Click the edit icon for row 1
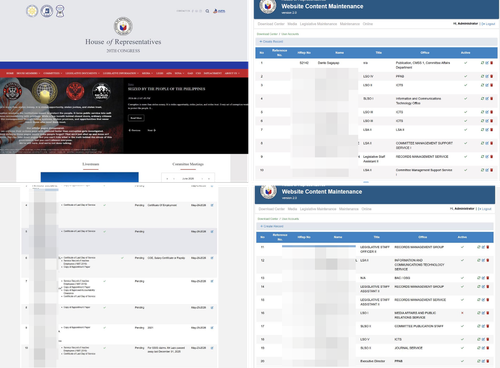This screenshot has height=368, width=500. pyautogui.click(x=487, y=63)
